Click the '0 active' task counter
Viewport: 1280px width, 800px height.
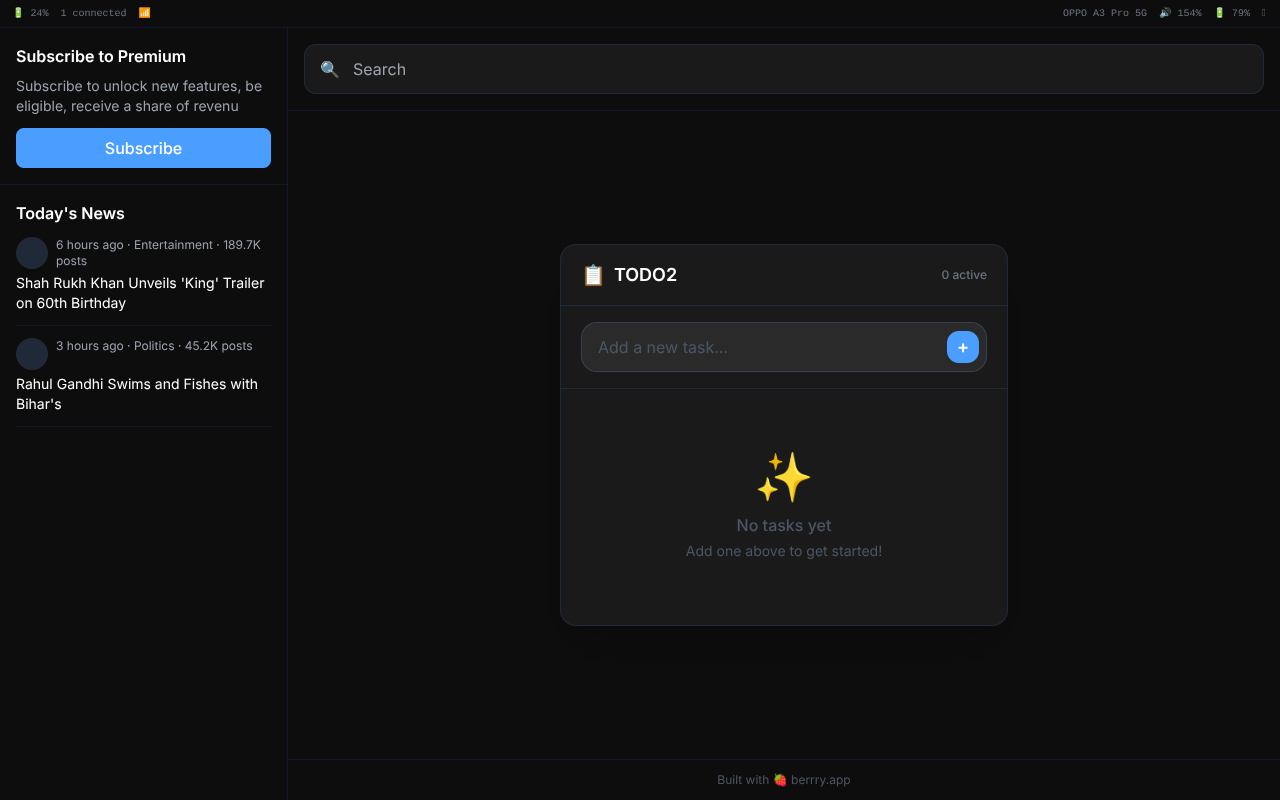pos(963,274)
